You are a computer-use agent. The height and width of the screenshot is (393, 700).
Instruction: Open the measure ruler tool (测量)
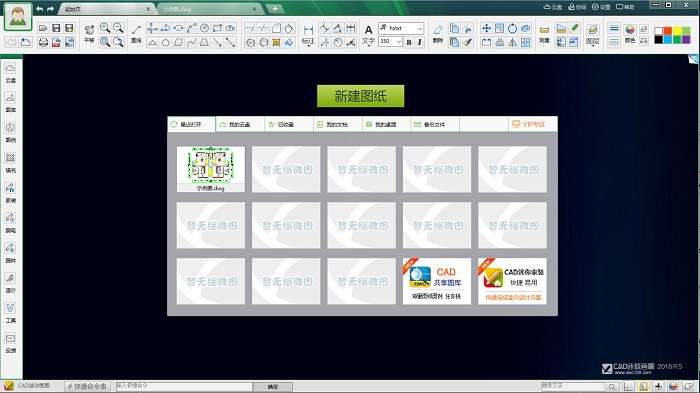(544, 34)
